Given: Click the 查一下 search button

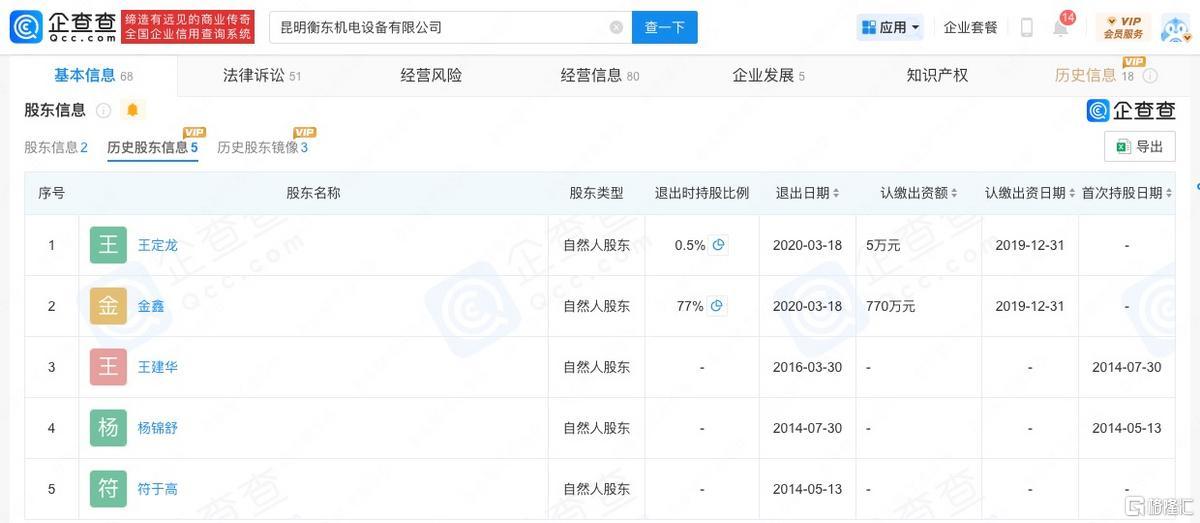Looking at the screenshot, I should tap(664, 28).
